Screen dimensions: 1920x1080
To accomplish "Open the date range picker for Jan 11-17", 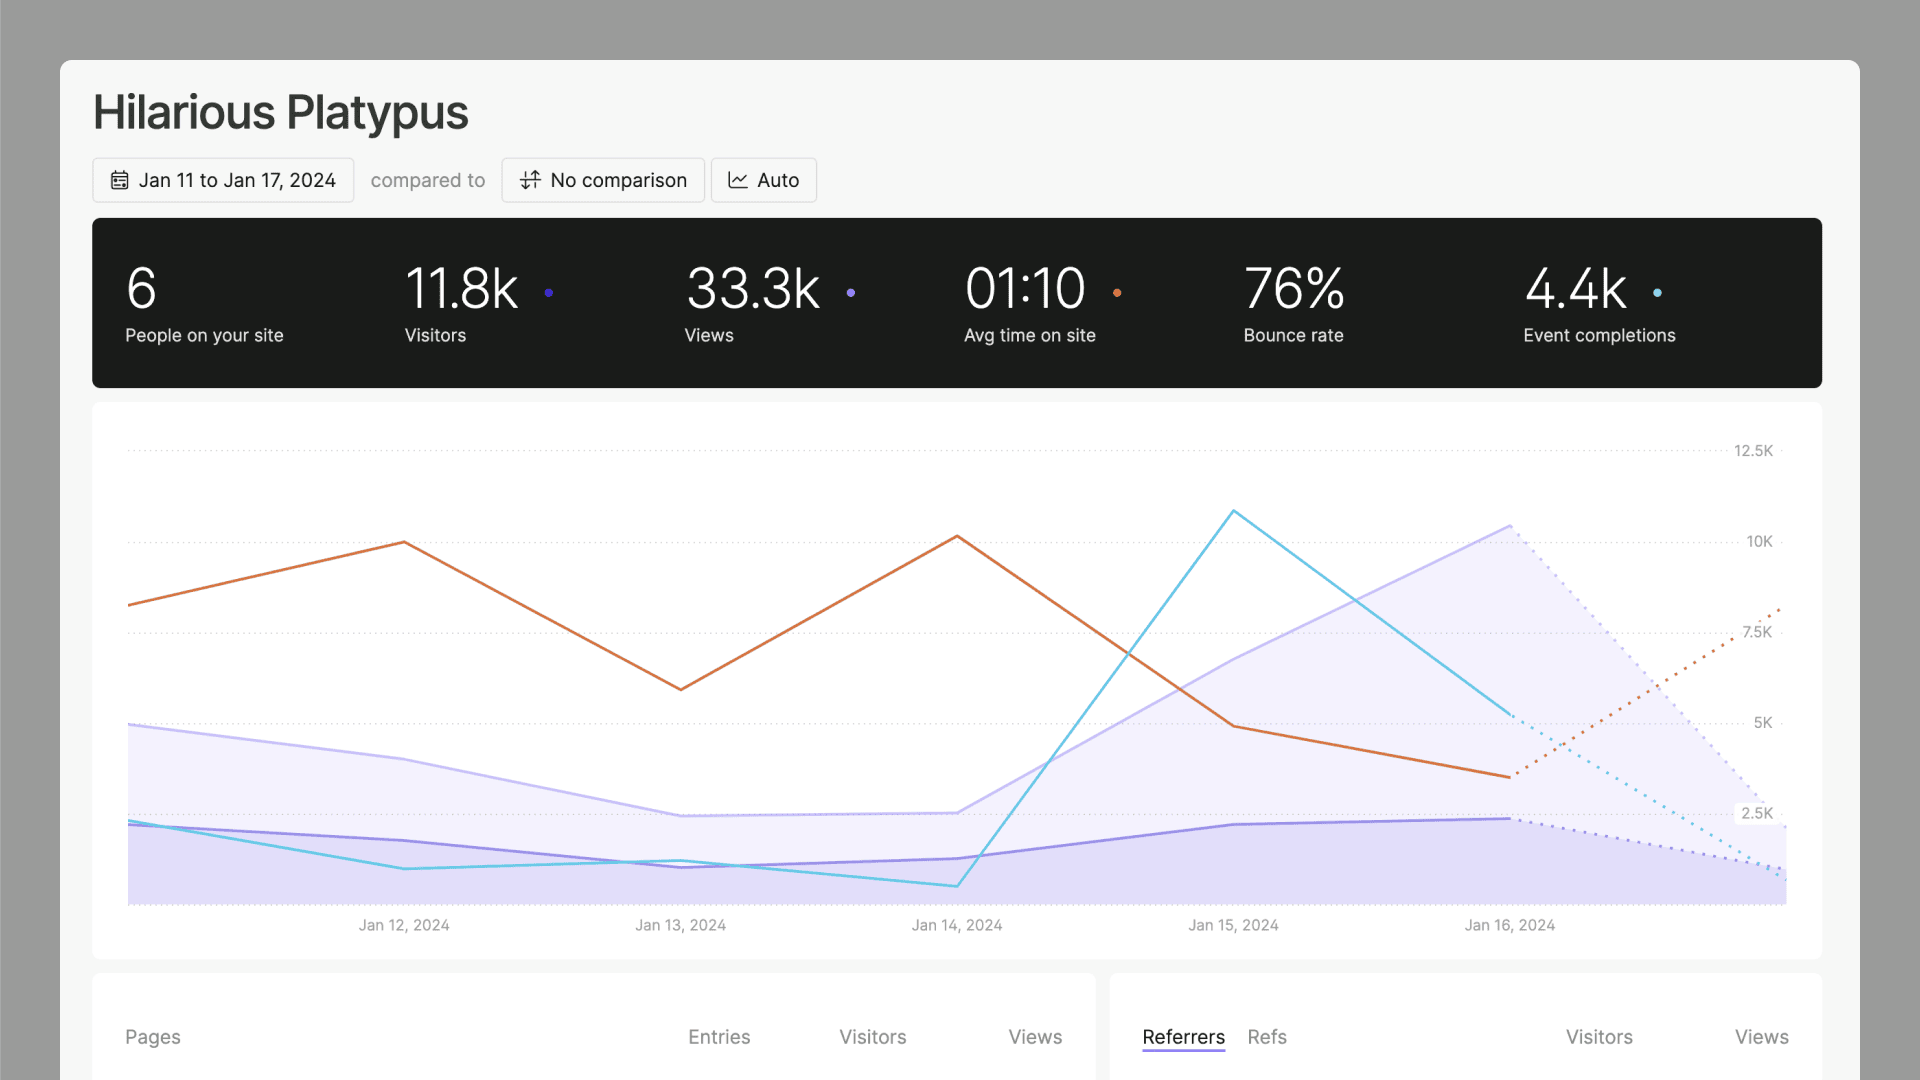I will [222, 180].
